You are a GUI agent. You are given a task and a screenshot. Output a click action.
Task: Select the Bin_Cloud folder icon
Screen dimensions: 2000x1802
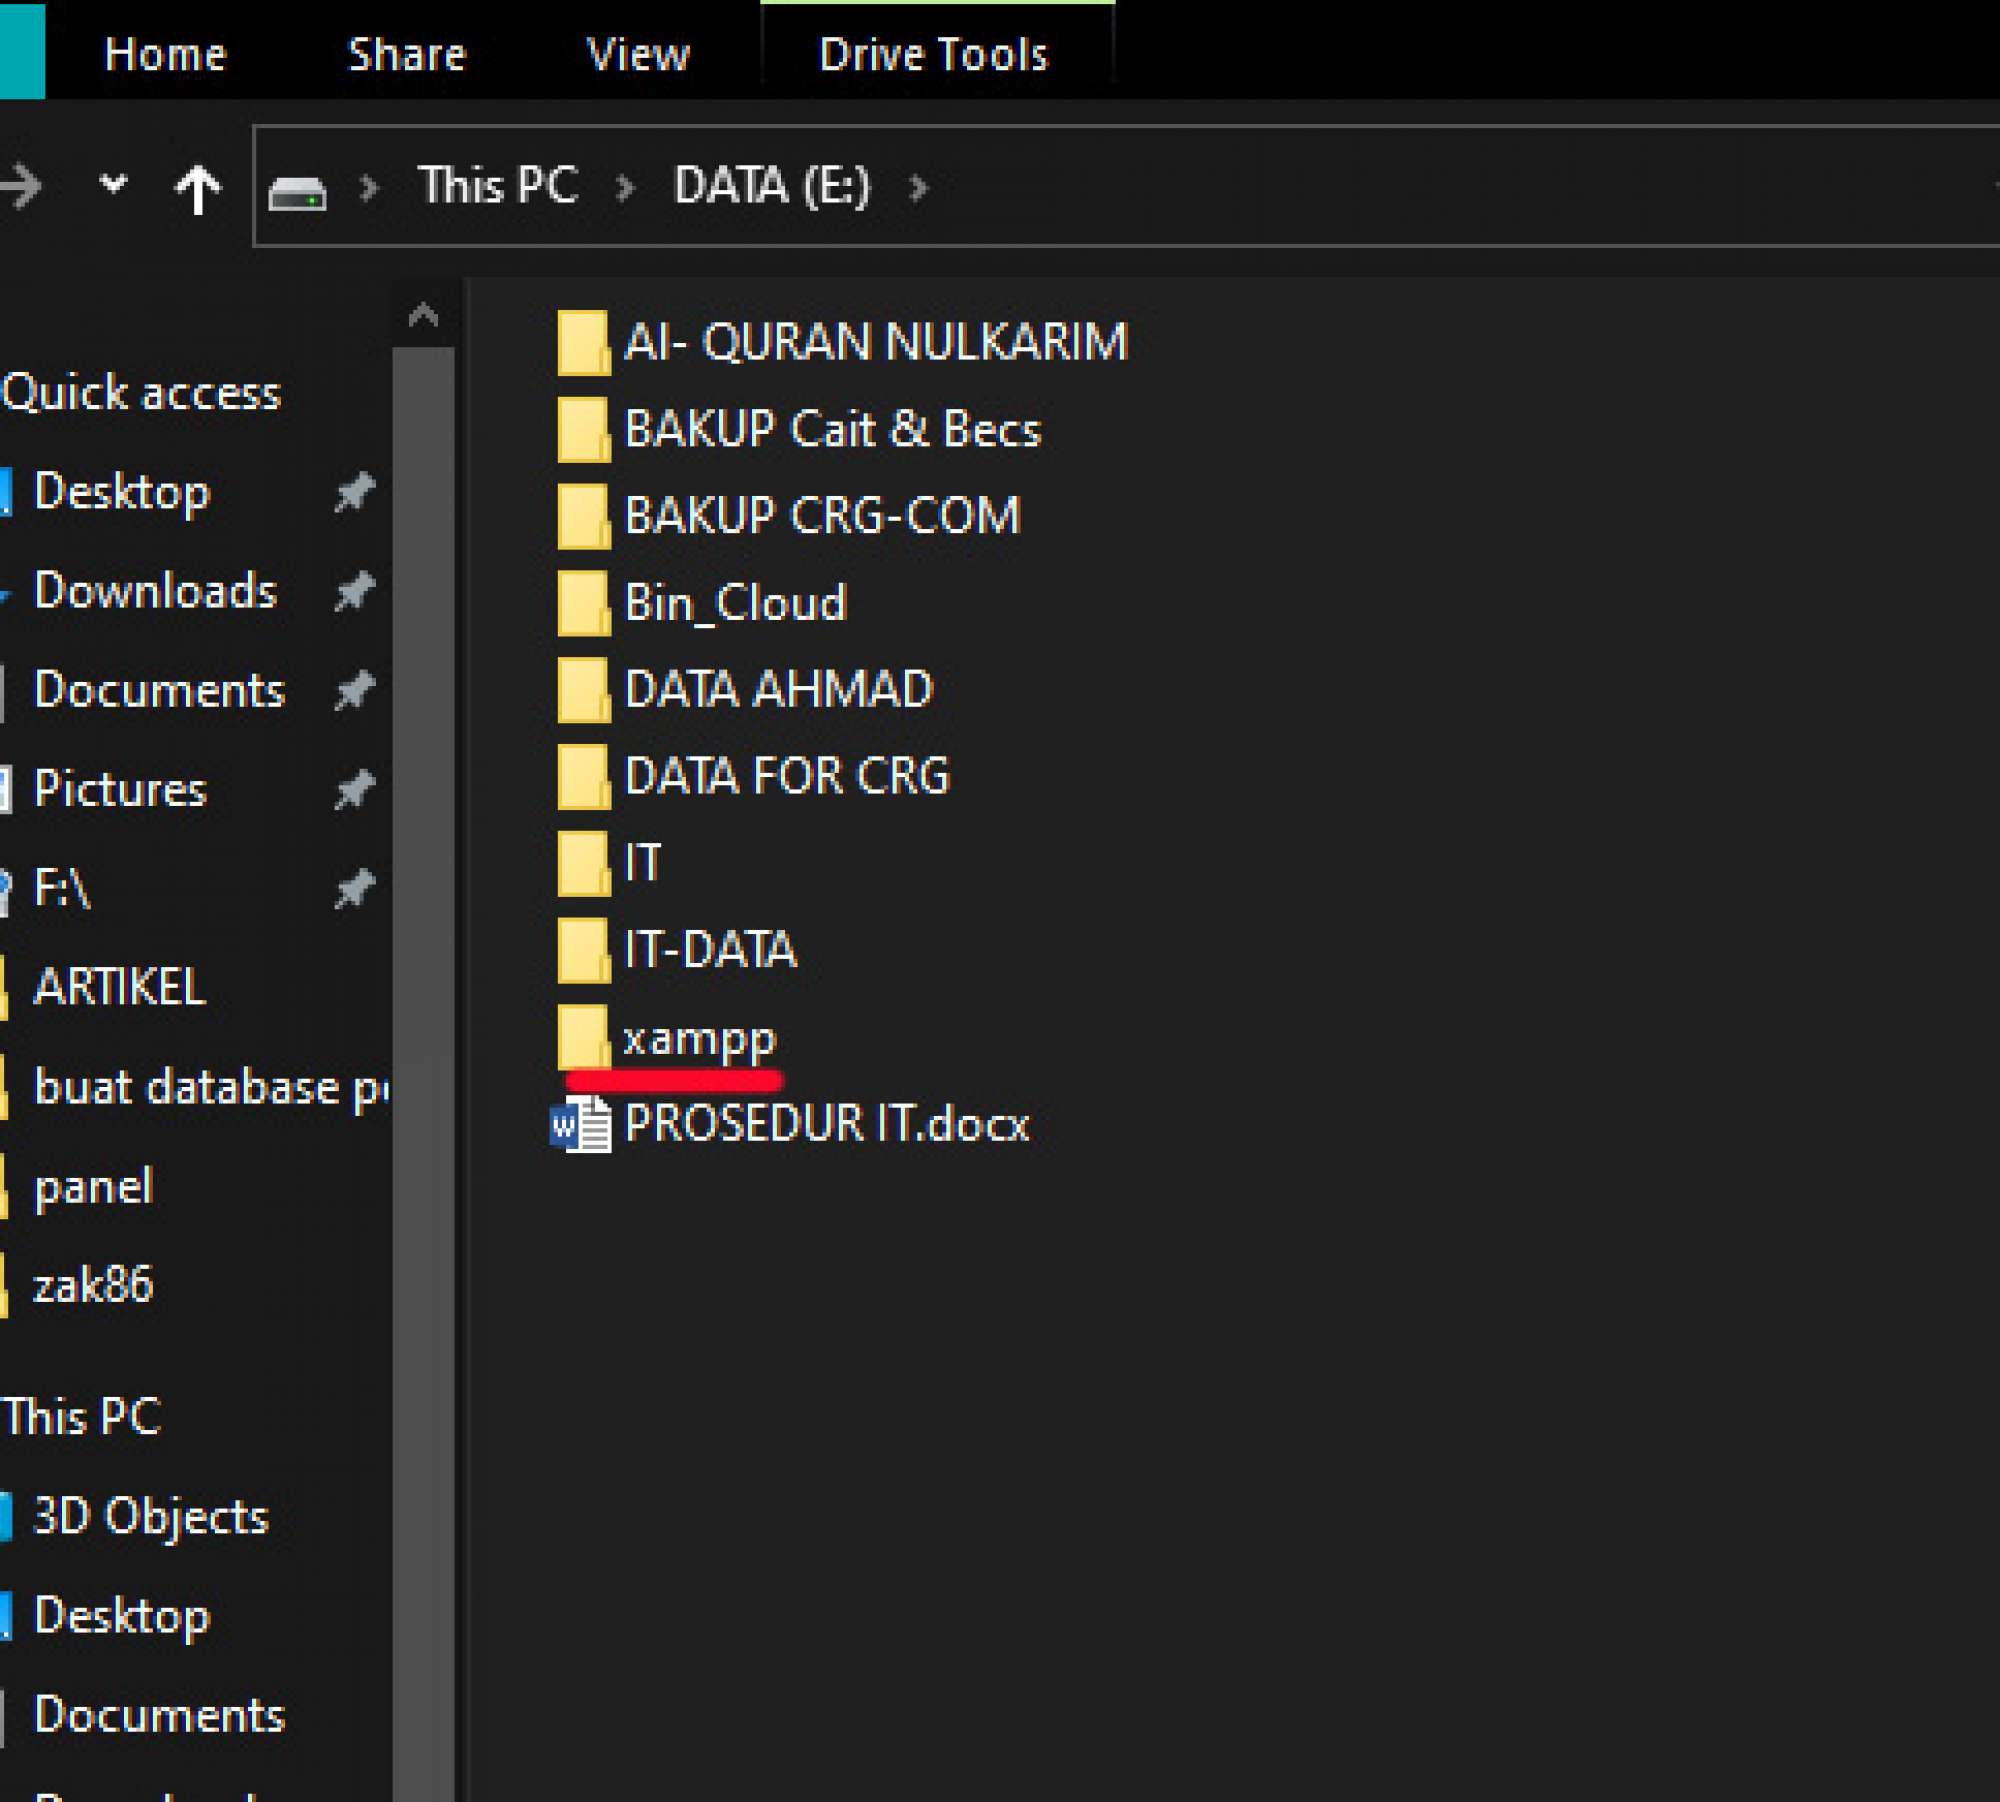[583, 603]
